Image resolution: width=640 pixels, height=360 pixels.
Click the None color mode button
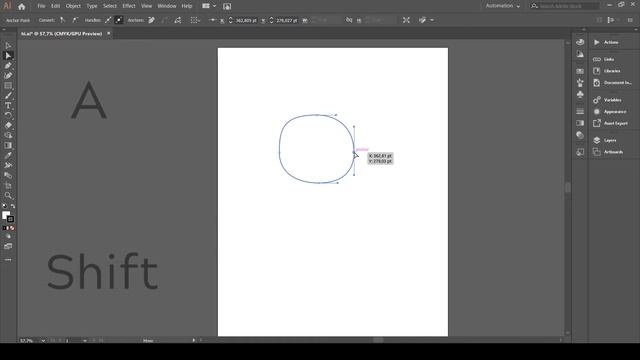13,228
